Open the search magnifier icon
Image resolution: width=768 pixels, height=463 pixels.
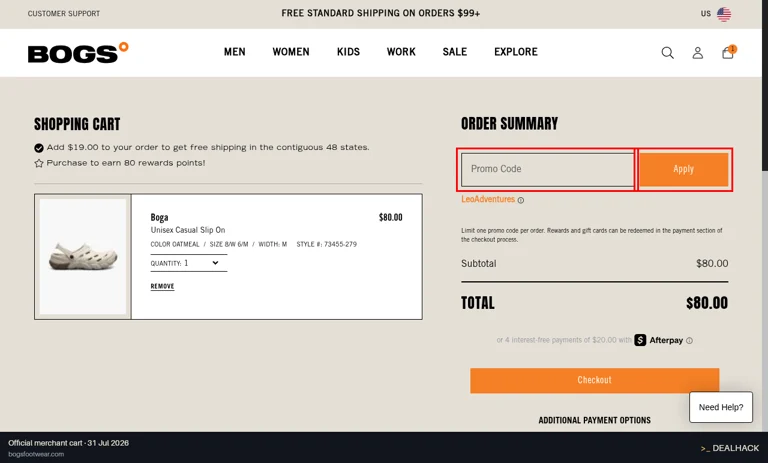(667, 53)
